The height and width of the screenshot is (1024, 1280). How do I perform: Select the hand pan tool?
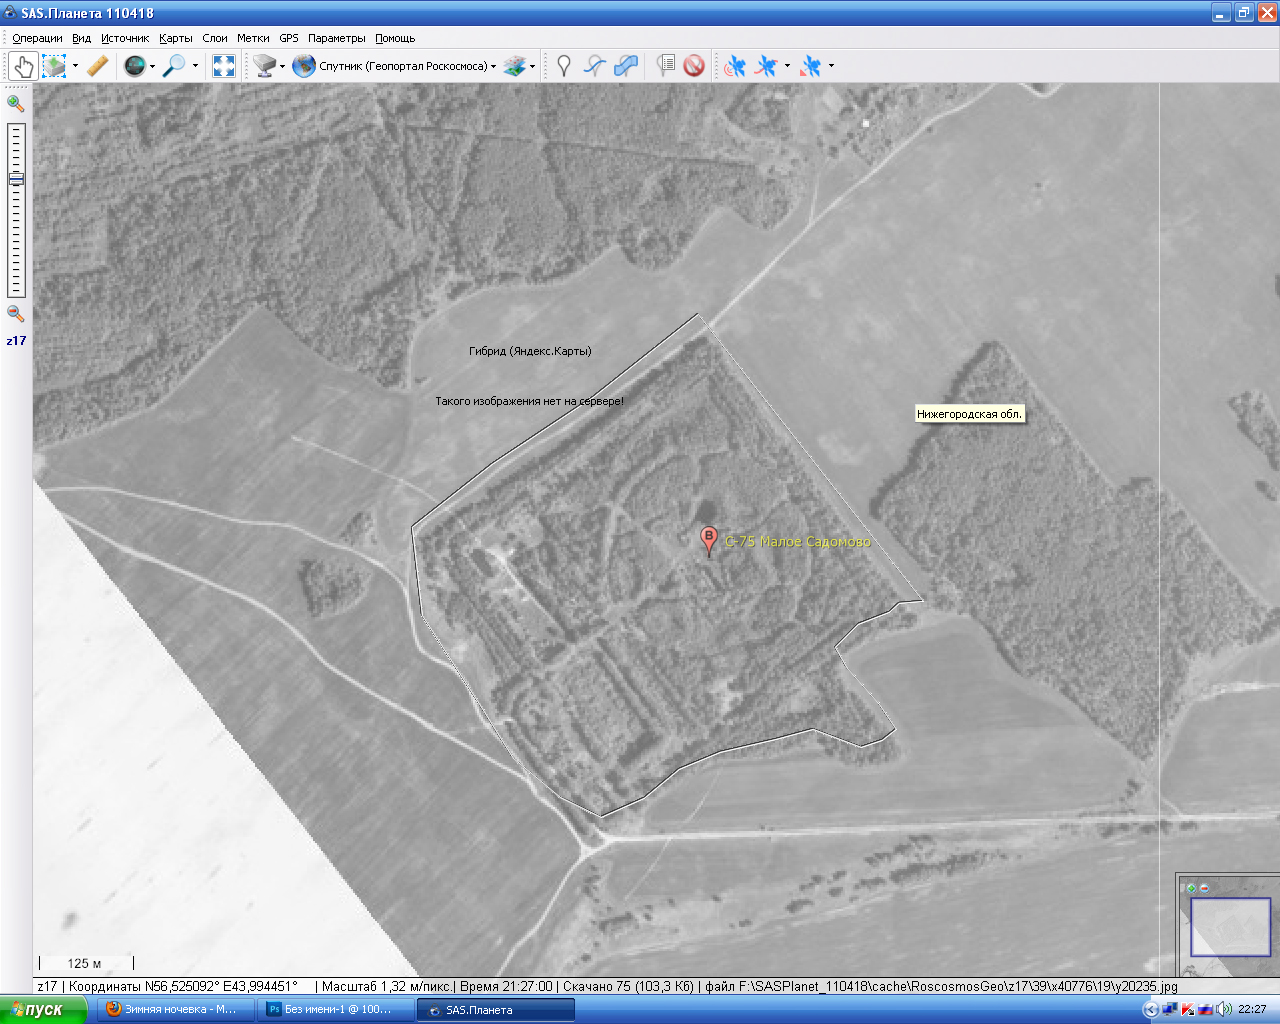point(23,66)
